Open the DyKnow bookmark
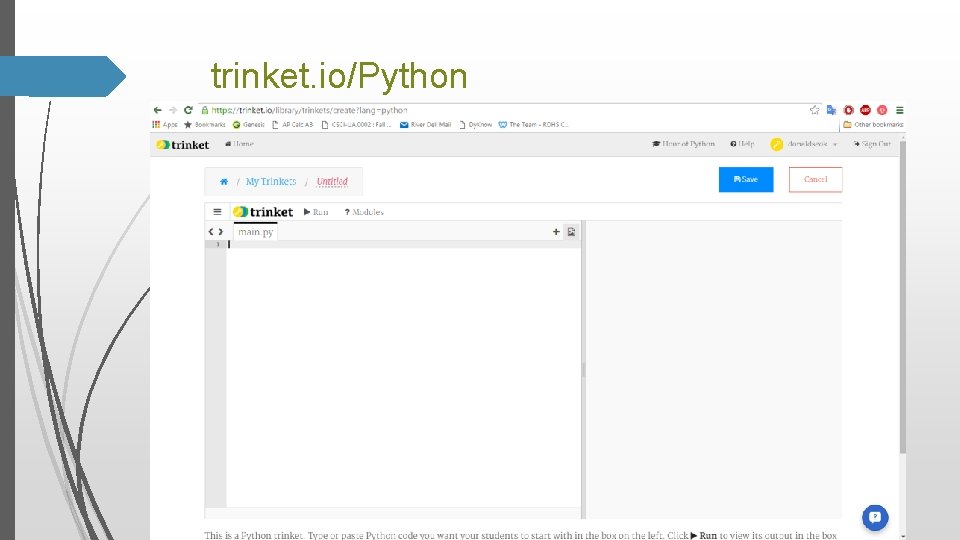This screenshot has width=960, height=540. pos(476,124)
